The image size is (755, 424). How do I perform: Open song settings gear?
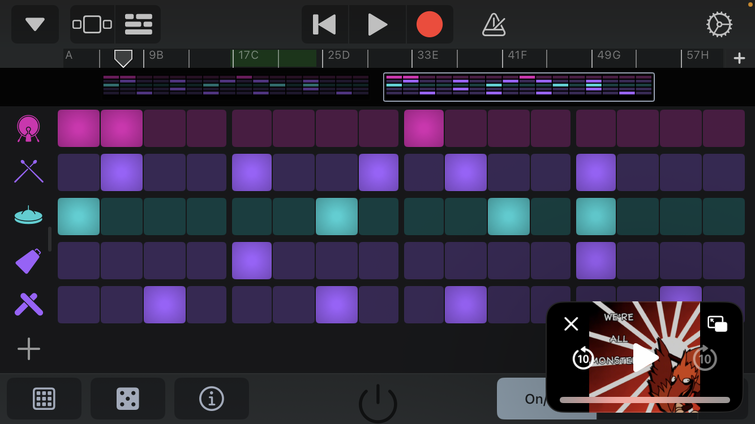point(719,24)
